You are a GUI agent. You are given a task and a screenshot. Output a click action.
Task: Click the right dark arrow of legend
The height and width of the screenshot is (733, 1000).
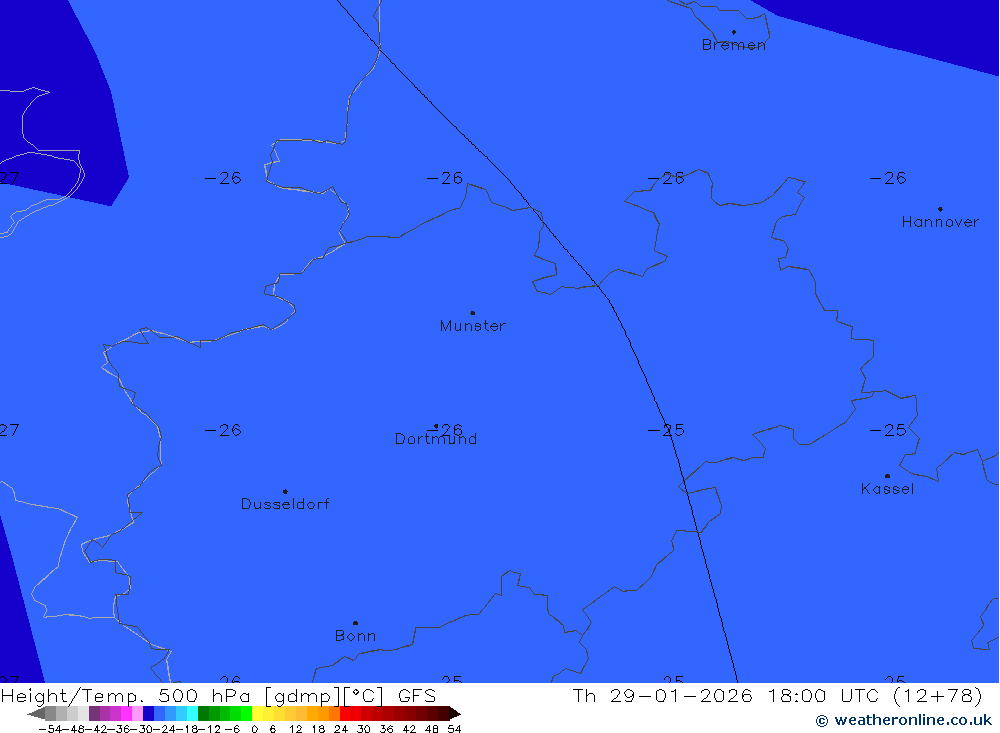(x=454, y=713)
